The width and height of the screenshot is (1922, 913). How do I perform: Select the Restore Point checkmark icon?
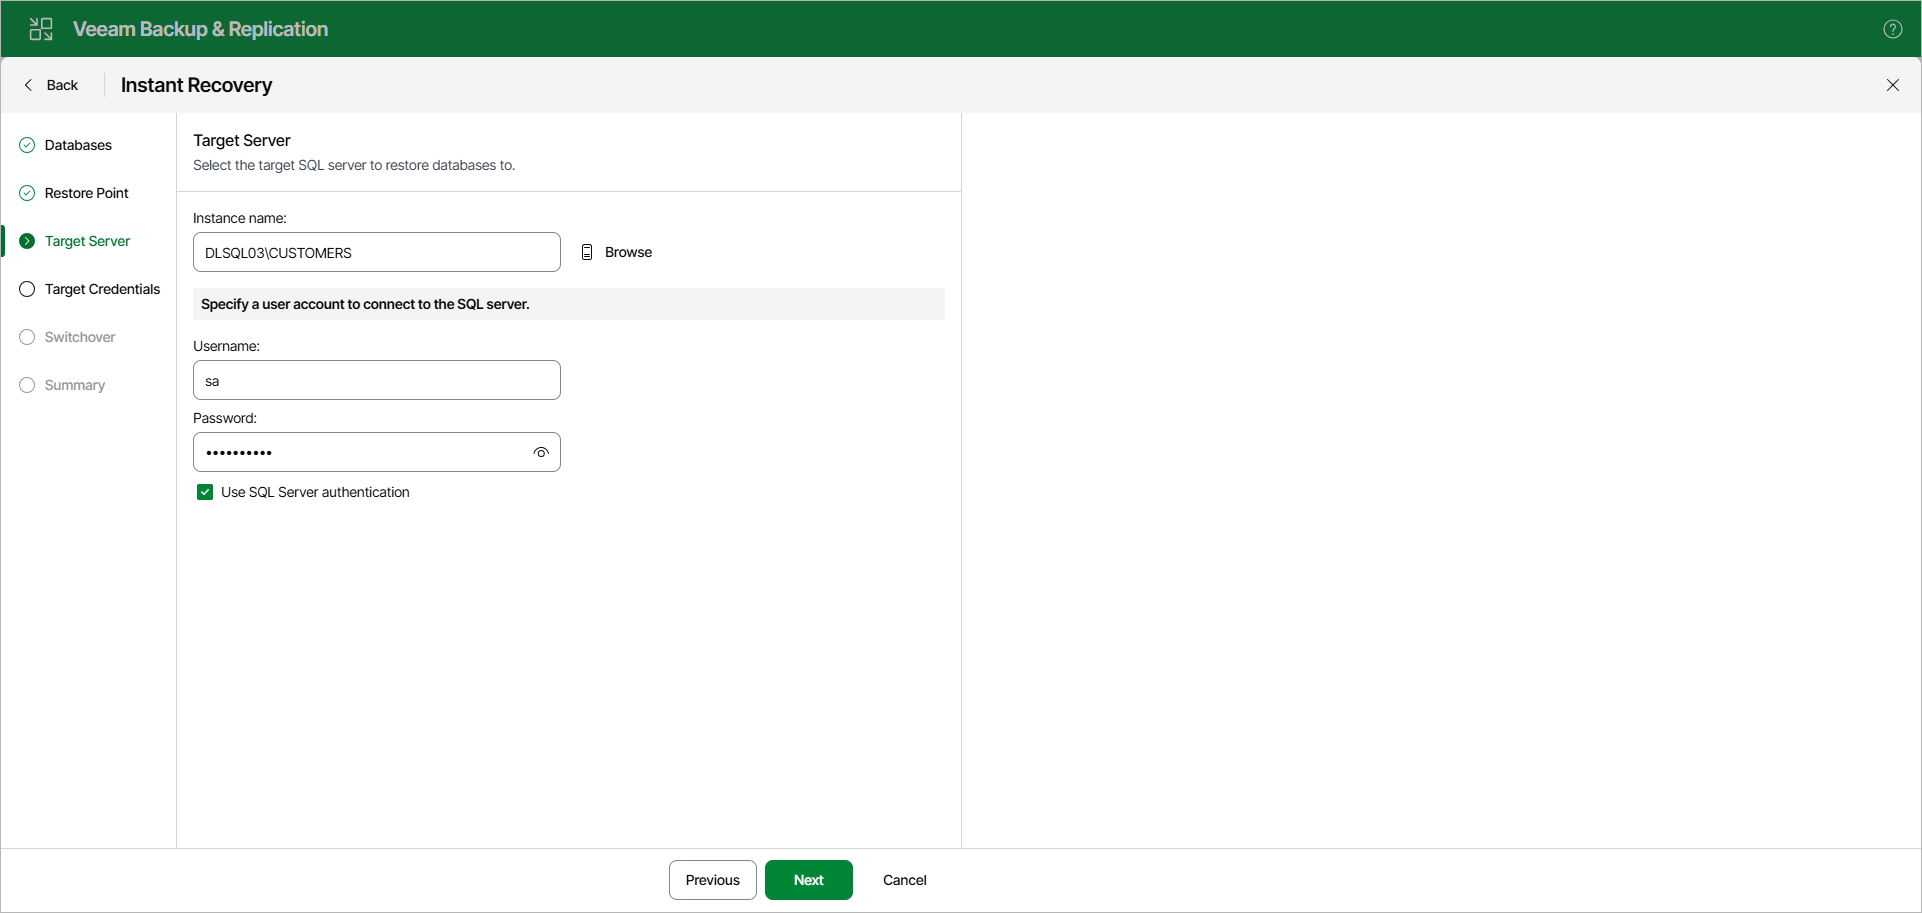pyautogui.click(x=27, y=193)
